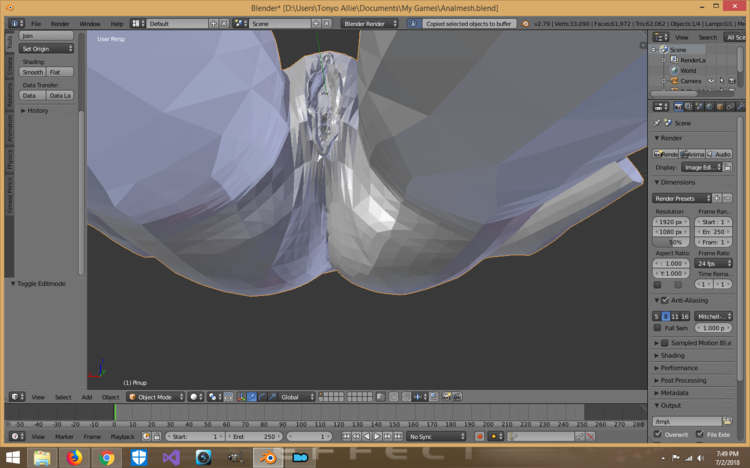Click the Audio render button
This screenshot has height=468, width=750.
719,154
